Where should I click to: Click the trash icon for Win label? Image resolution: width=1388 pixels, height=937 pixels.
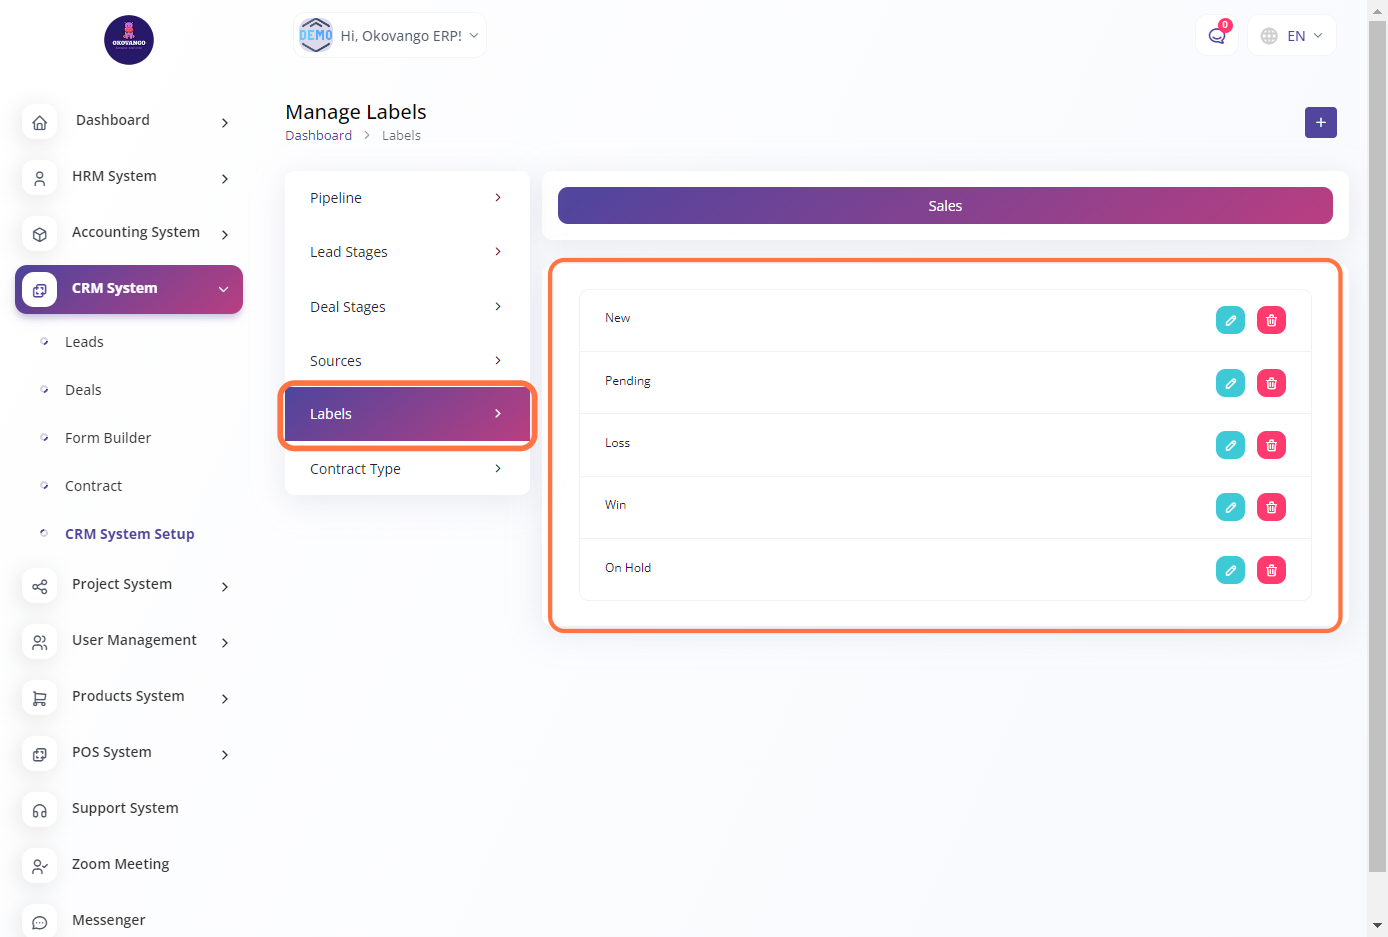[1271, 507]
